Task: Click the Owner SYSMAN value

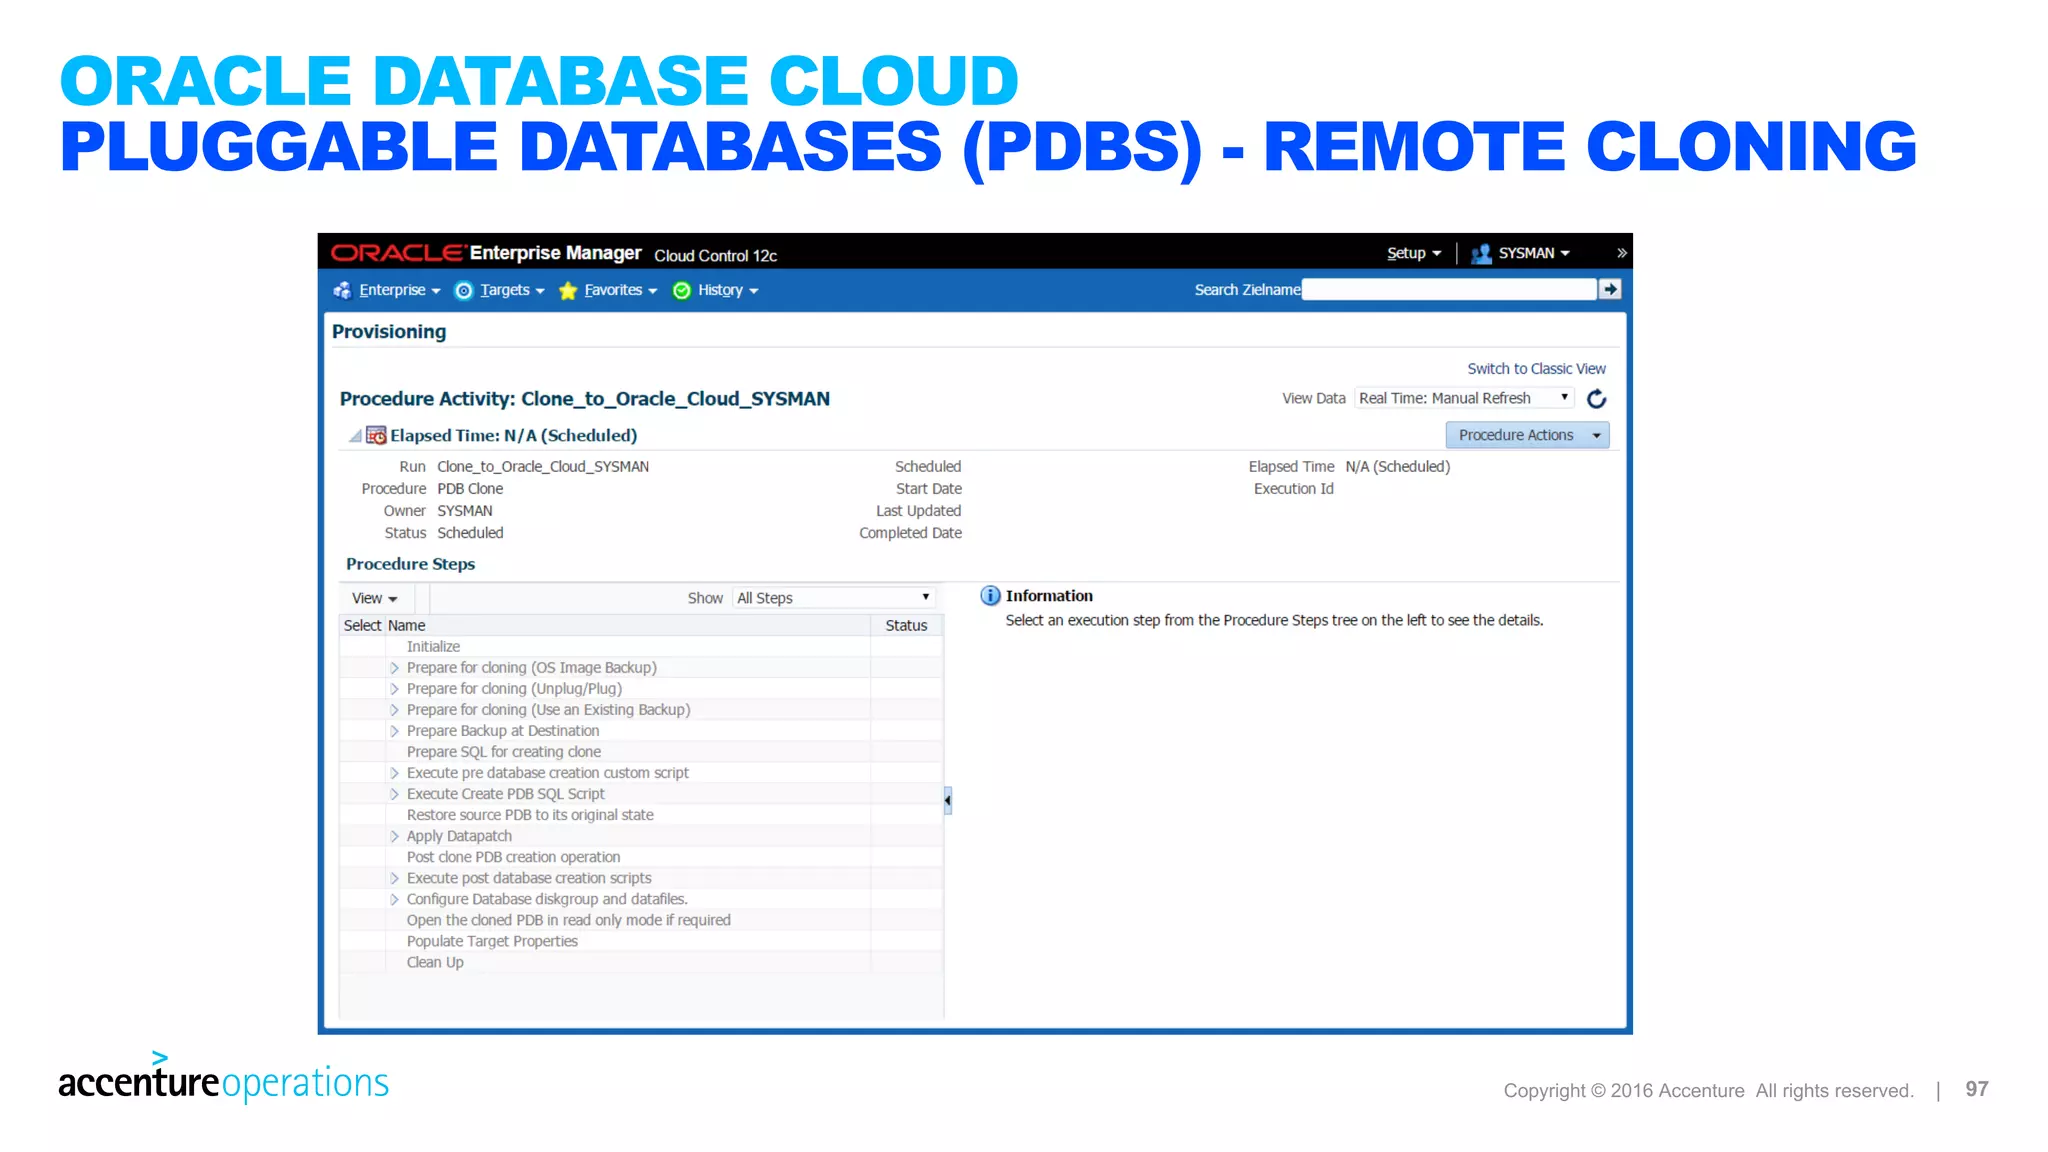Action: (465, 511)
